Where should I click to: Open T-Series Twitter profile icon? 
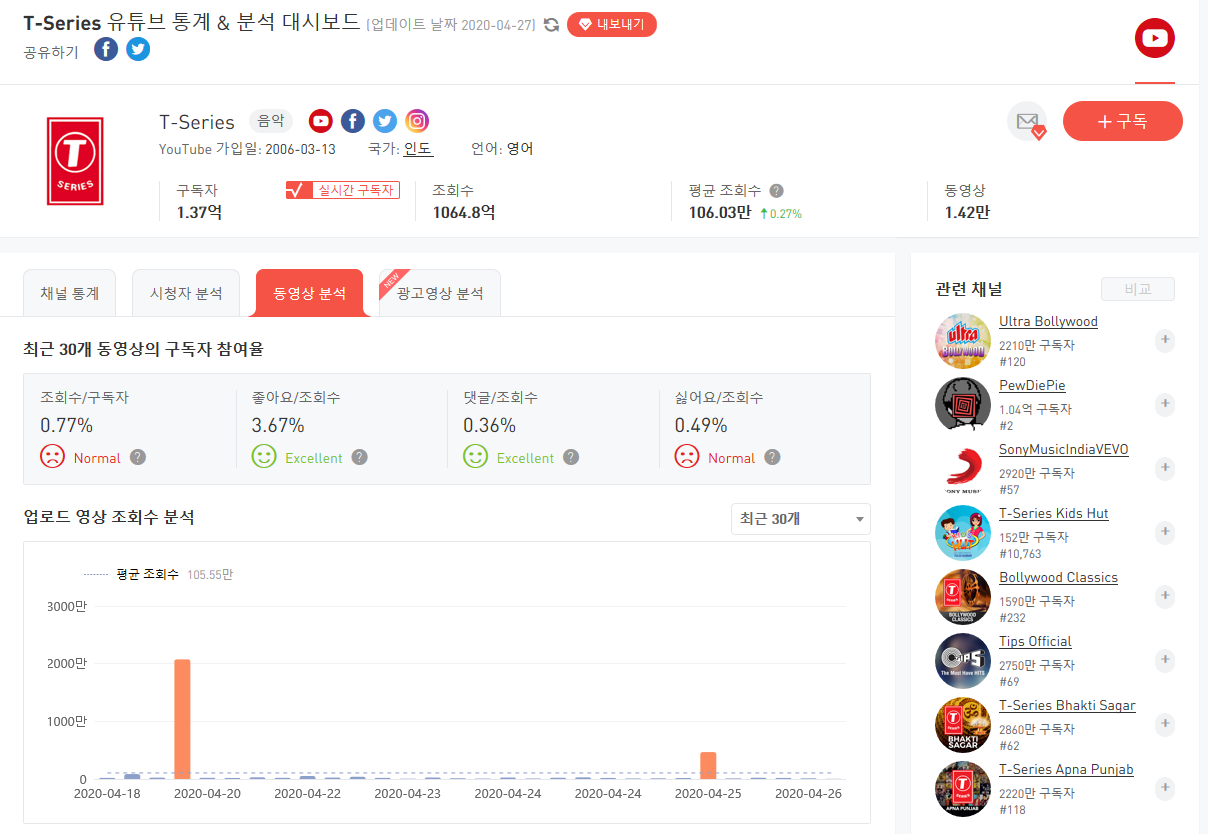click(385, 121)
